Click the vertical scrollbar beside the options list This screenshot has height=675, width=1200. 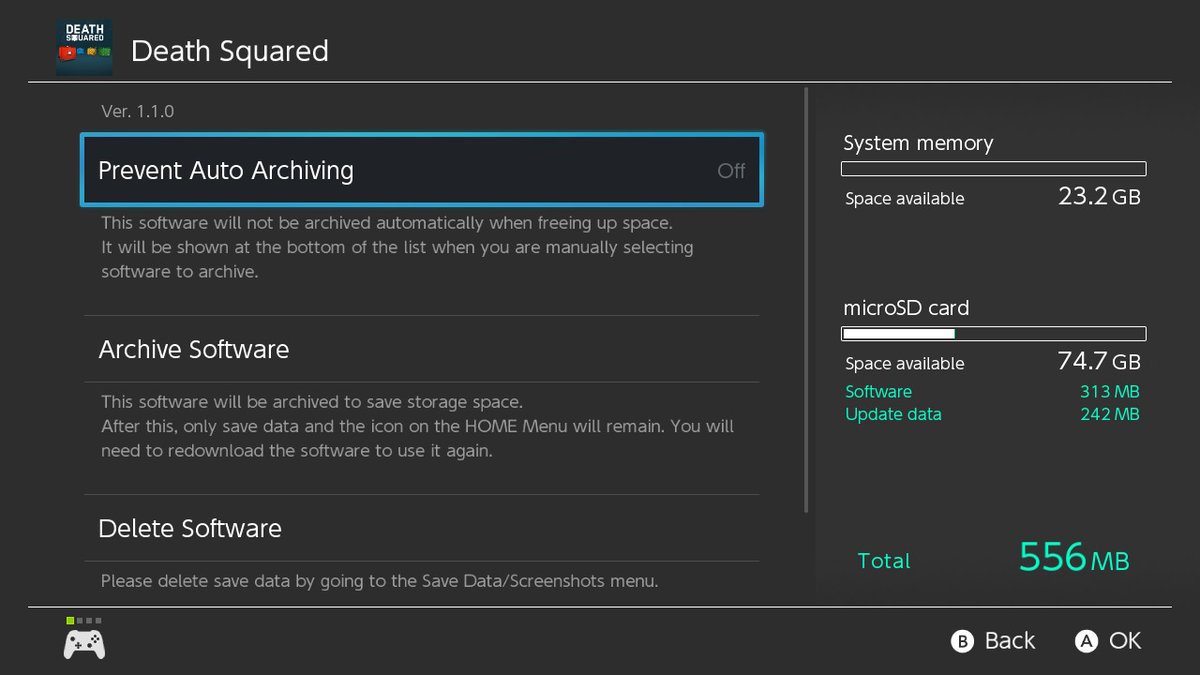pyautogui.click(x=806, y=300)
